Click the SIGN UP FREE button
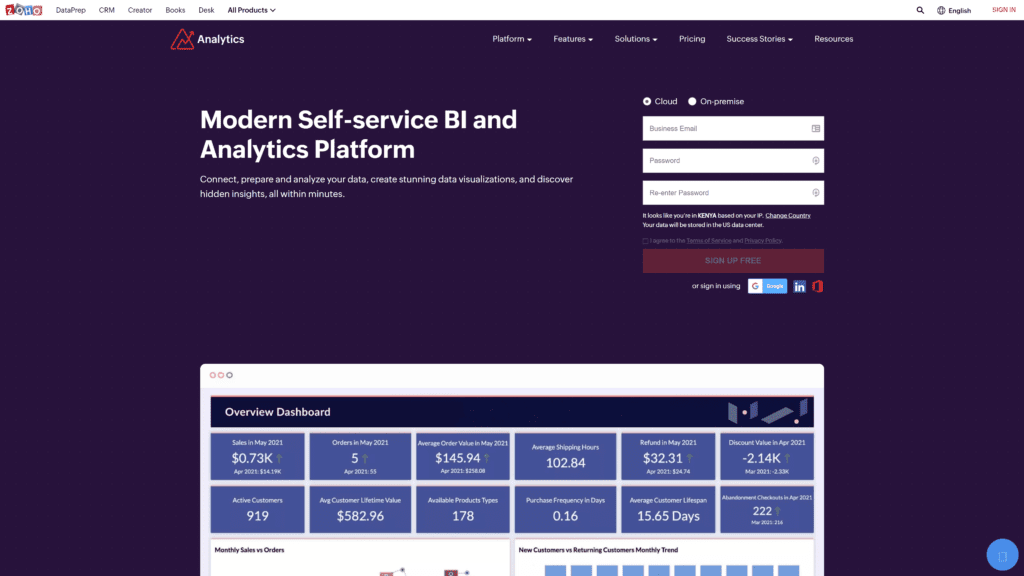1024x576 pixels. coord(733,261)
